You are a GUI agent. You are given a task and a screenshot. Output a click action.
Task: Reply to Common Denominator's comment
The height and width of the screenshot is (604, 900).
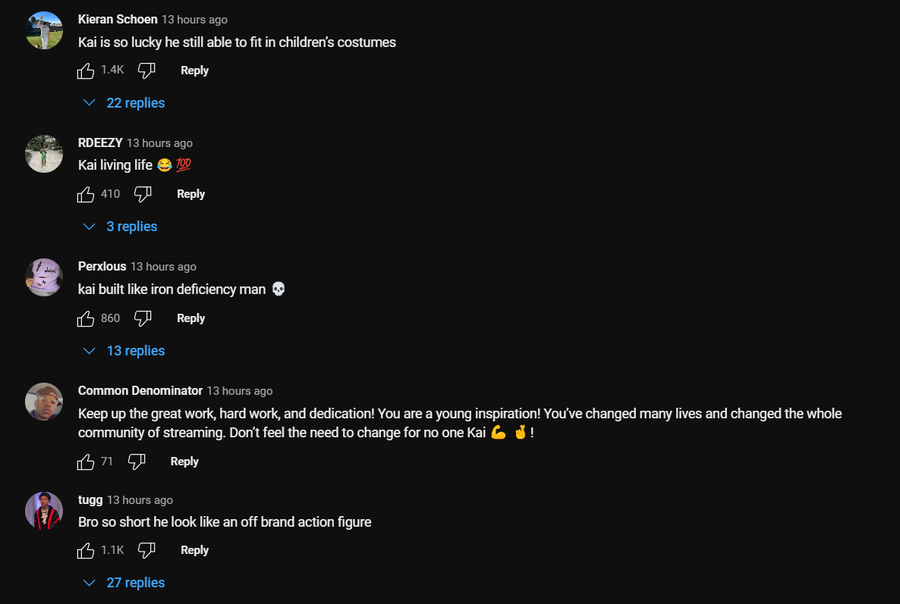[184, 461]
